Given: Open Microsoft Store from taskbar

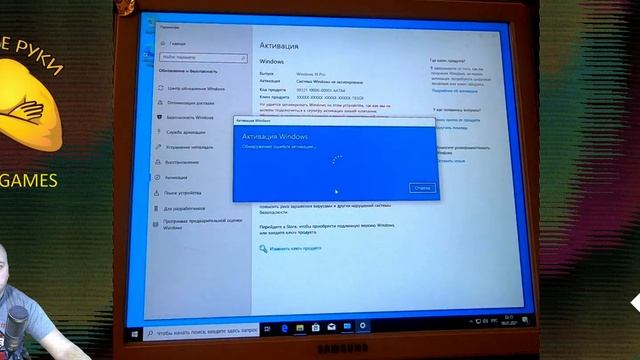Looking at the screenshot, I should click(316, 327).
